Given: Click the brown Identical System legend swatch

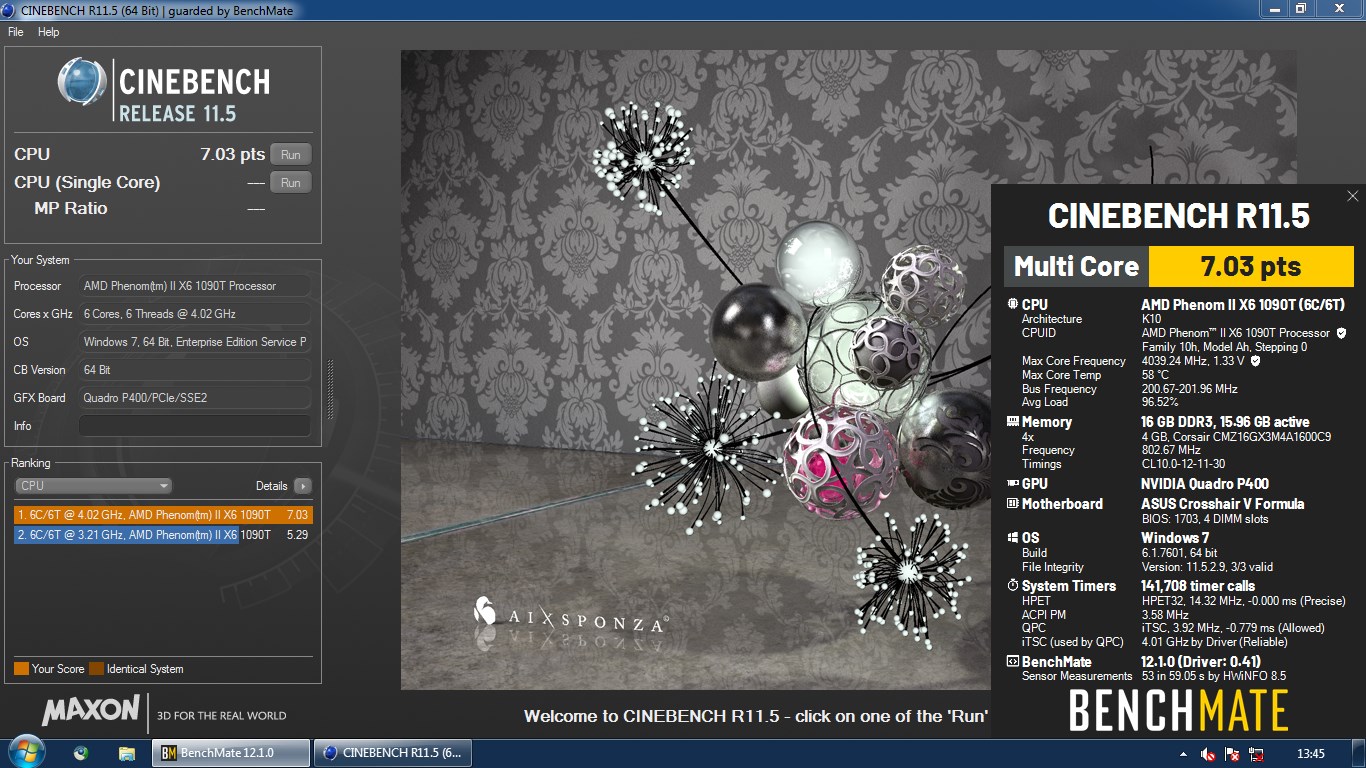Looking at the screenshot, I should 96,669.
